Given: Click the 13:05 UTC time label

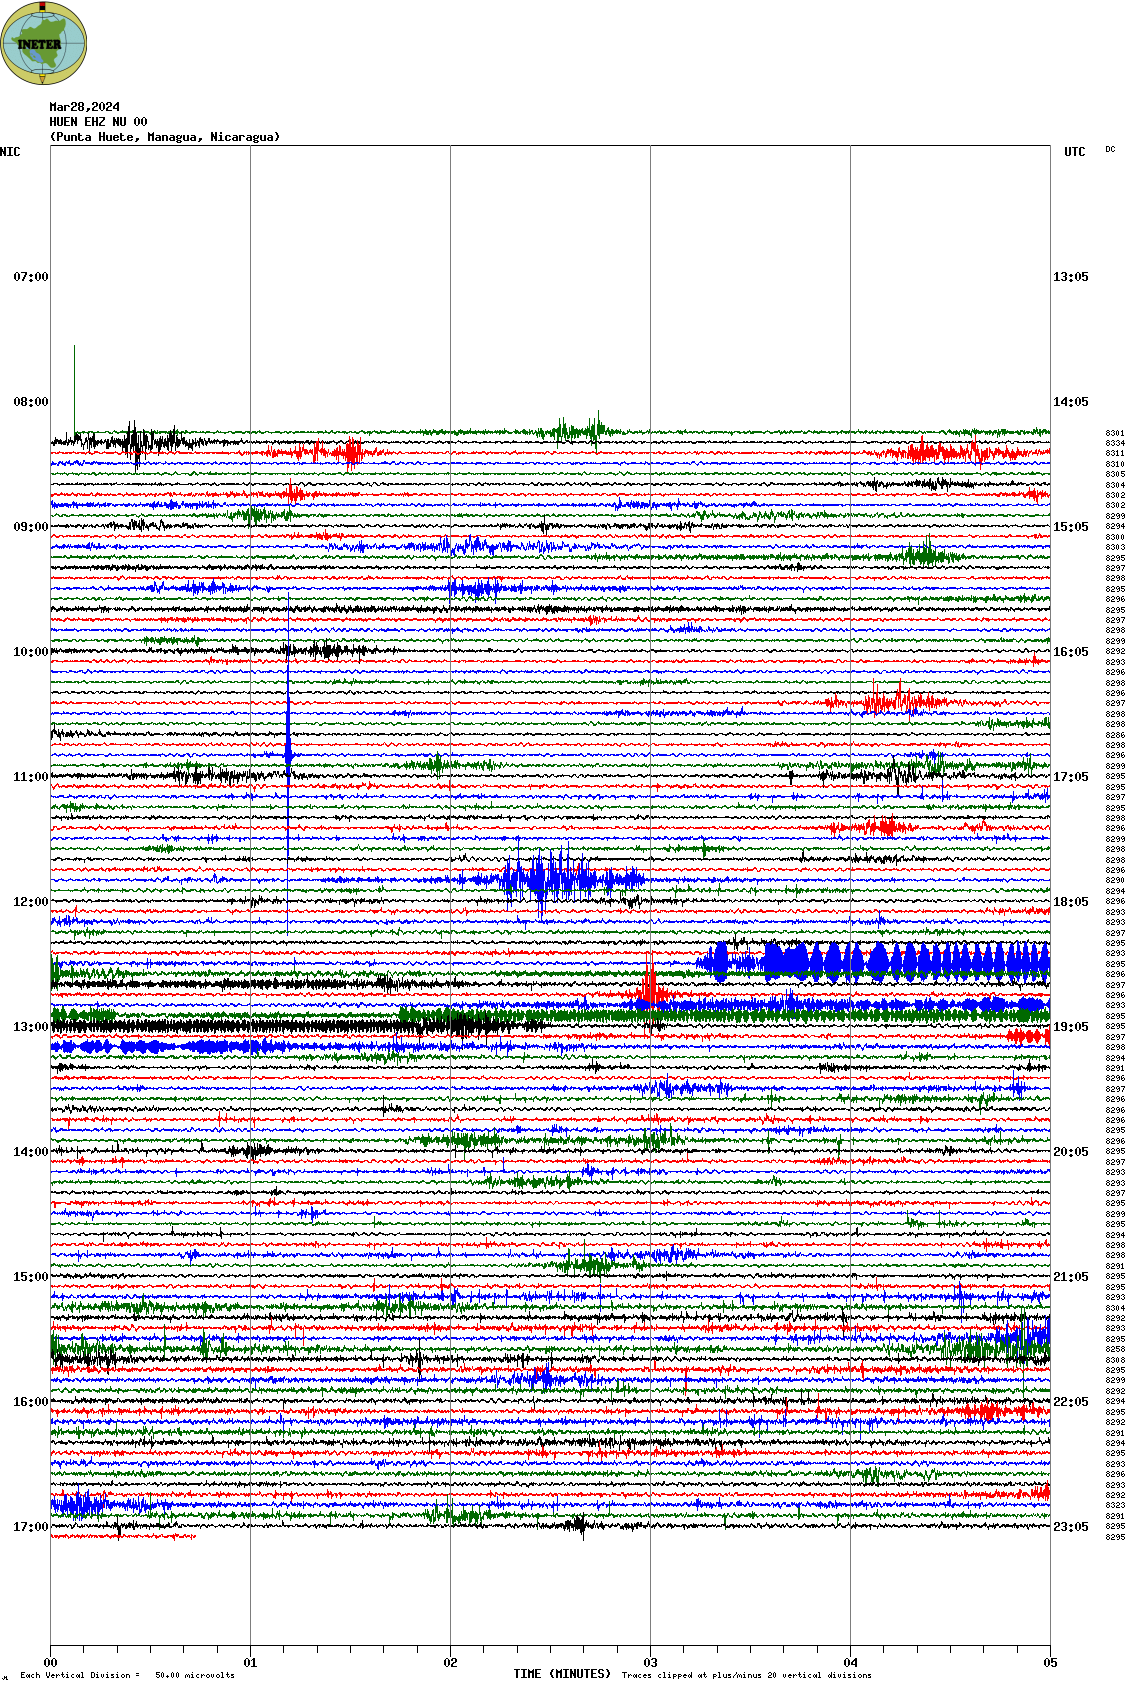Looking at the screenshot, I should tap(1070, 277).
